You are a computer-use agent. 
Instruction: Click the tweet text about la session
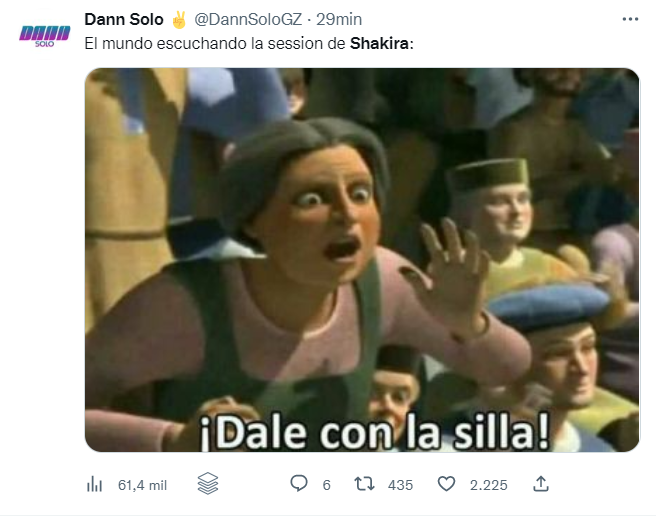(x=249, y=44)
